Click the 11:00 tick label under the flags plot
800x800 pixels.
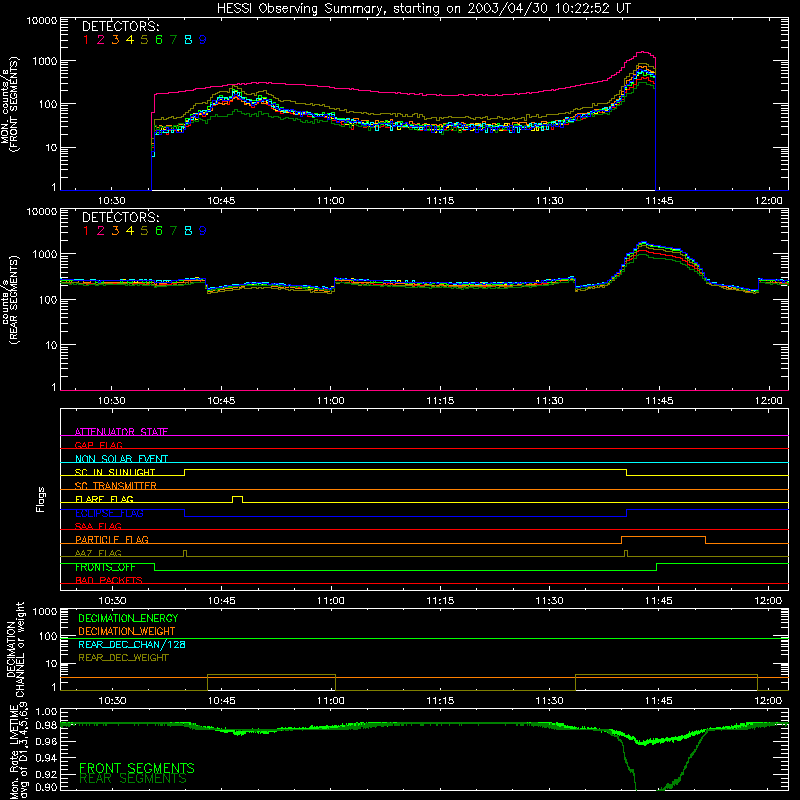331,601
